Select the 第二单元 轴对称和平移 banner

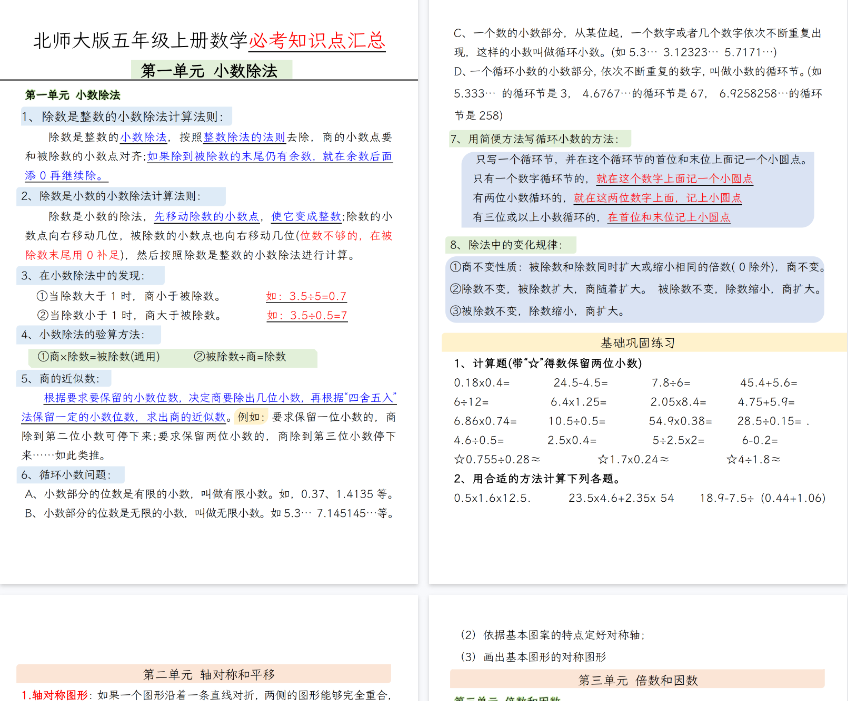[208, 674]
